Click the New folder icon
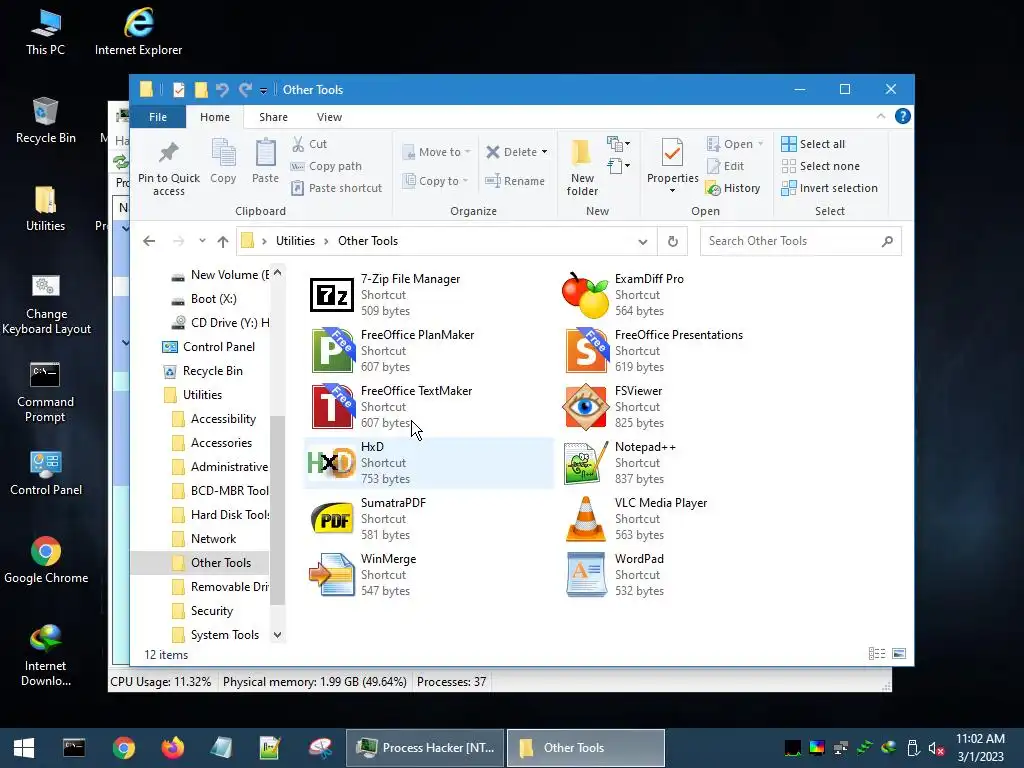The height and width of the screenshot is (768, 1024). (581, 153)
